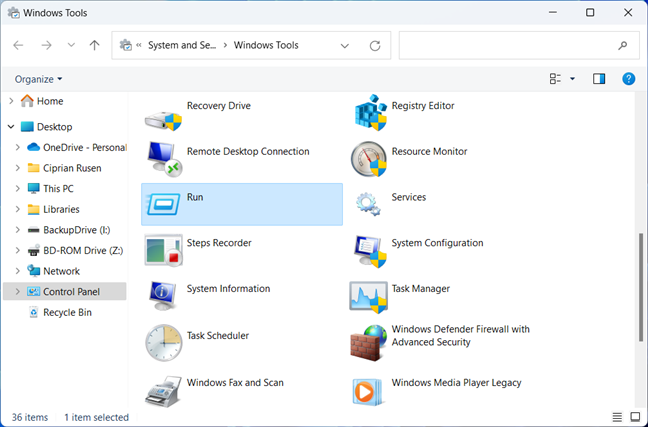Click the System Information label text
The image size is (648, 427).
point(229,289)
